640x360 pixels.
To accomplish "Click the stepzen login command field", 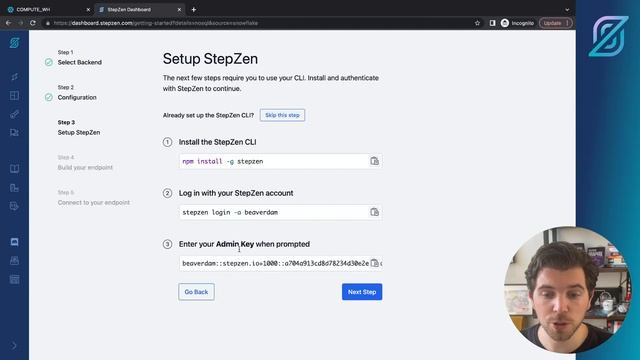I will coord(280,212).
